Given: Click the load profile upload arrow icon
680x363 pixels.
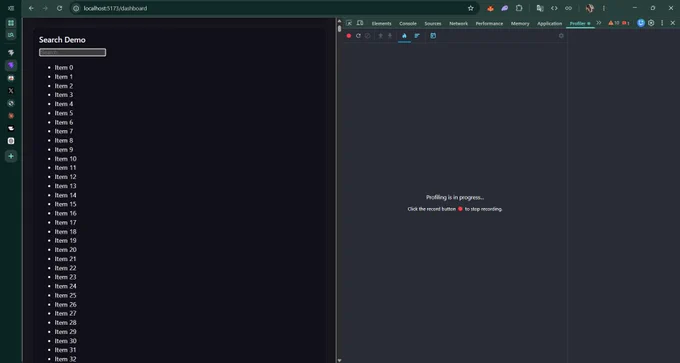Looking at the screenshot, I should (380, 36).
